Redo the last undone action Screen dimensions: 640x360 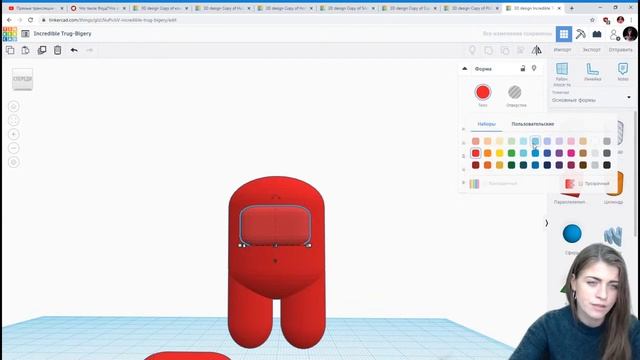[x=89, y=50]
